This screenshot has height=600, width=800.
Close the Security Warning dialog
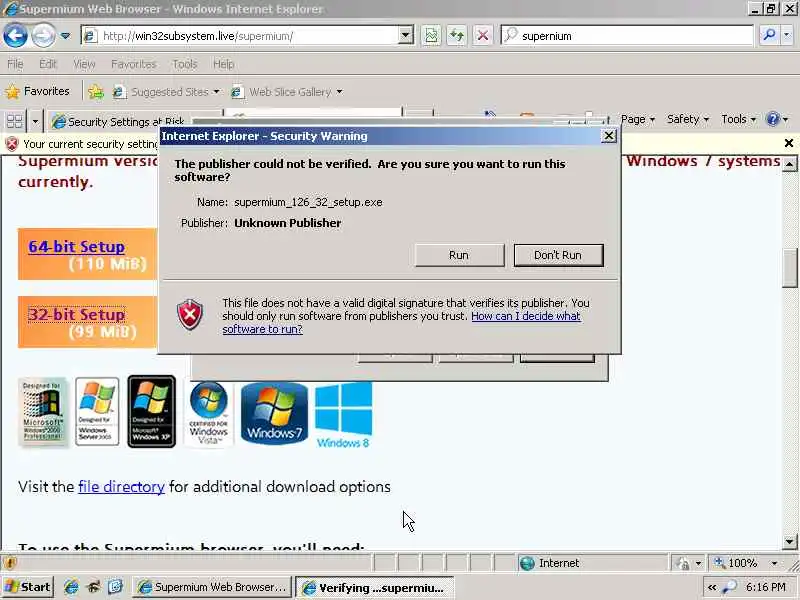pyautogui.click(x=609, y=136)
